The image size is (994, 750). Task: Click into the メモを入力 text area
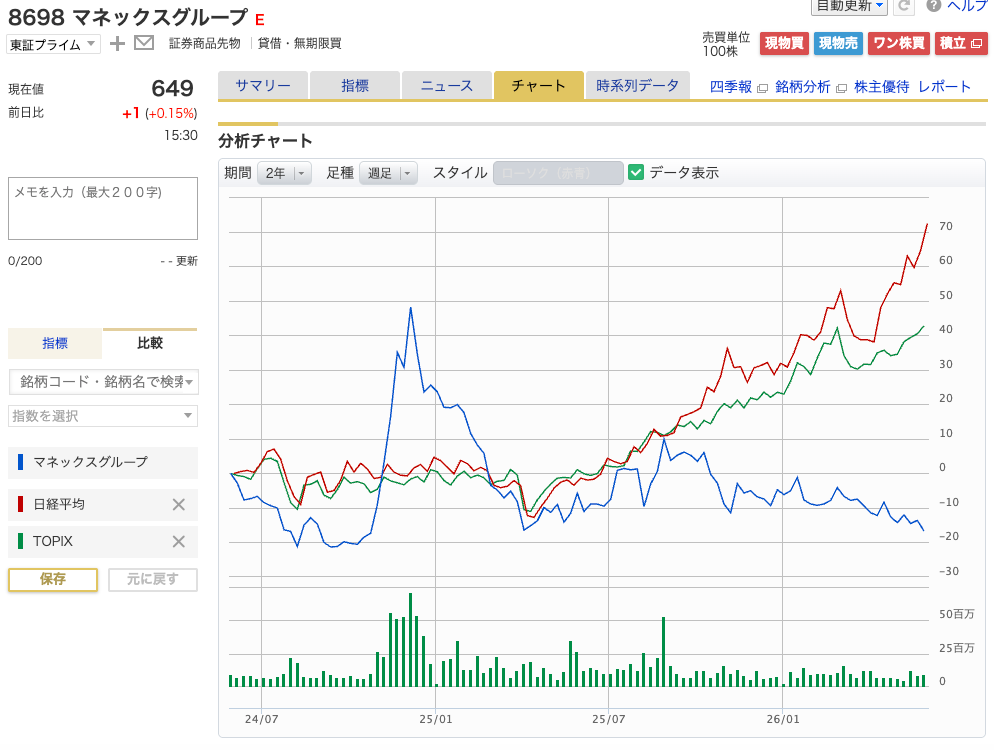point(103,209)
